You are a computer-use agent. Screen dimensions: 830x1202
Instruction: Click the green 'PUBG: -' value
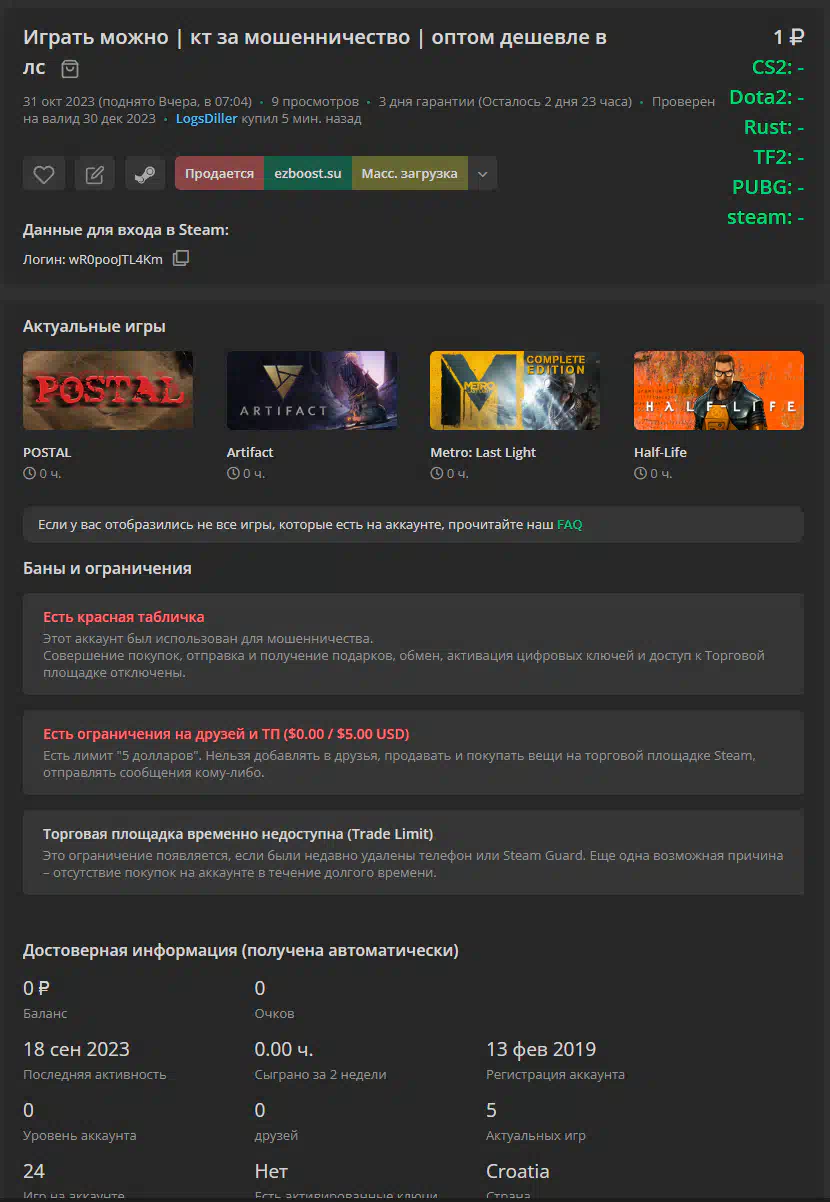click(x=768, y=187)
